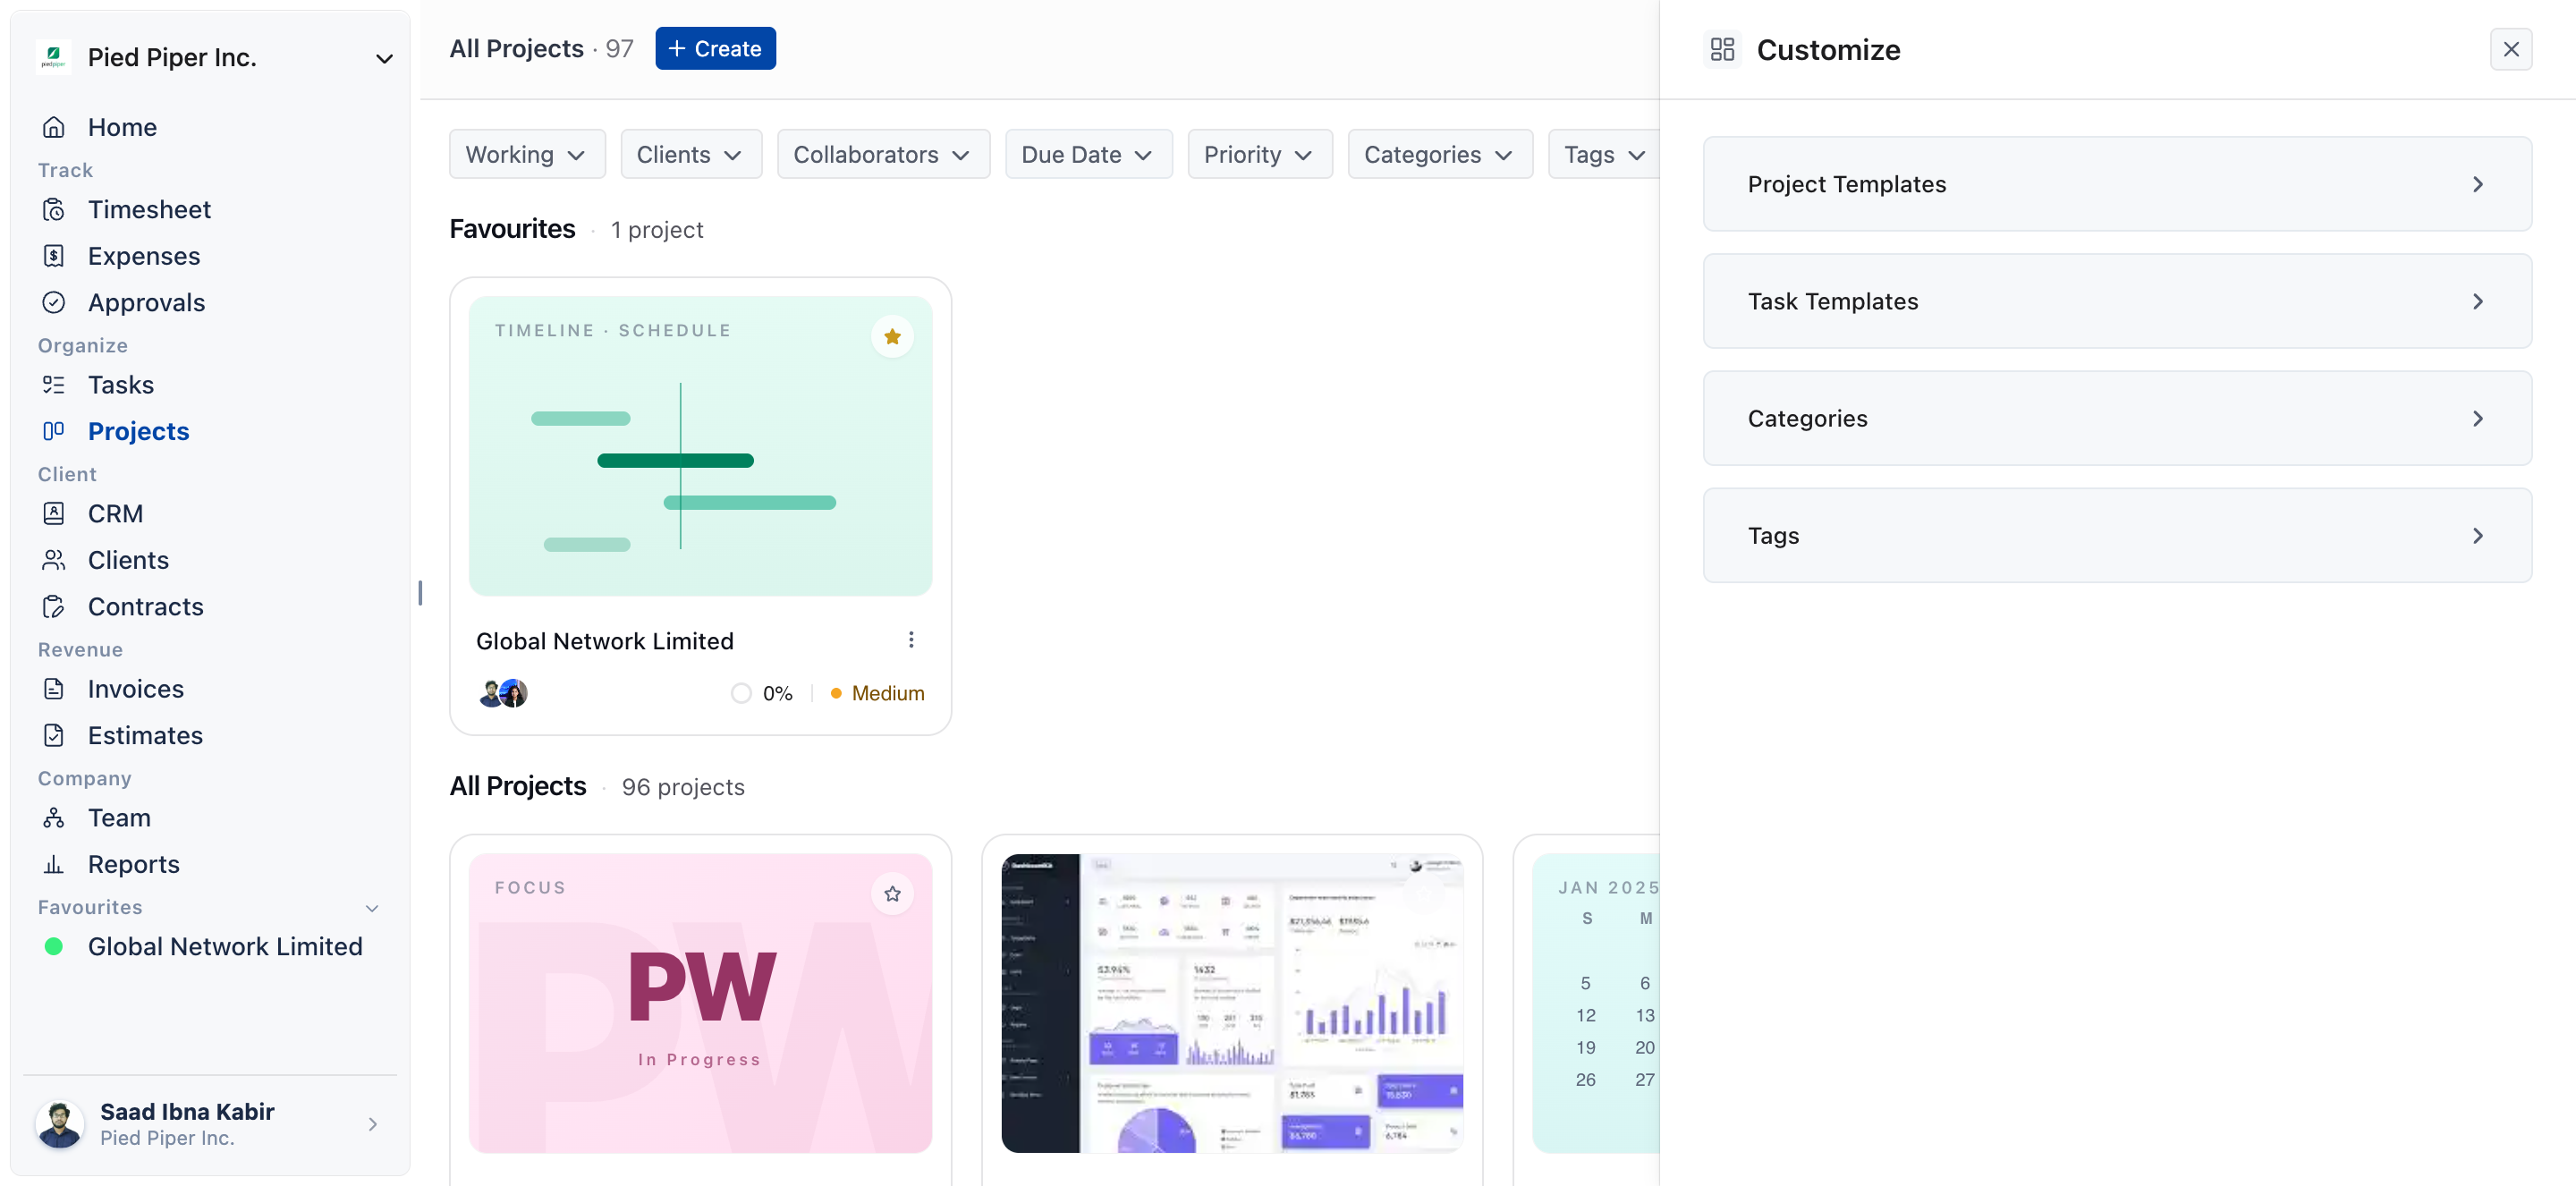Click the Reports chart icon
This screenshot has width=2576, height=1186.
coord(54,864)
